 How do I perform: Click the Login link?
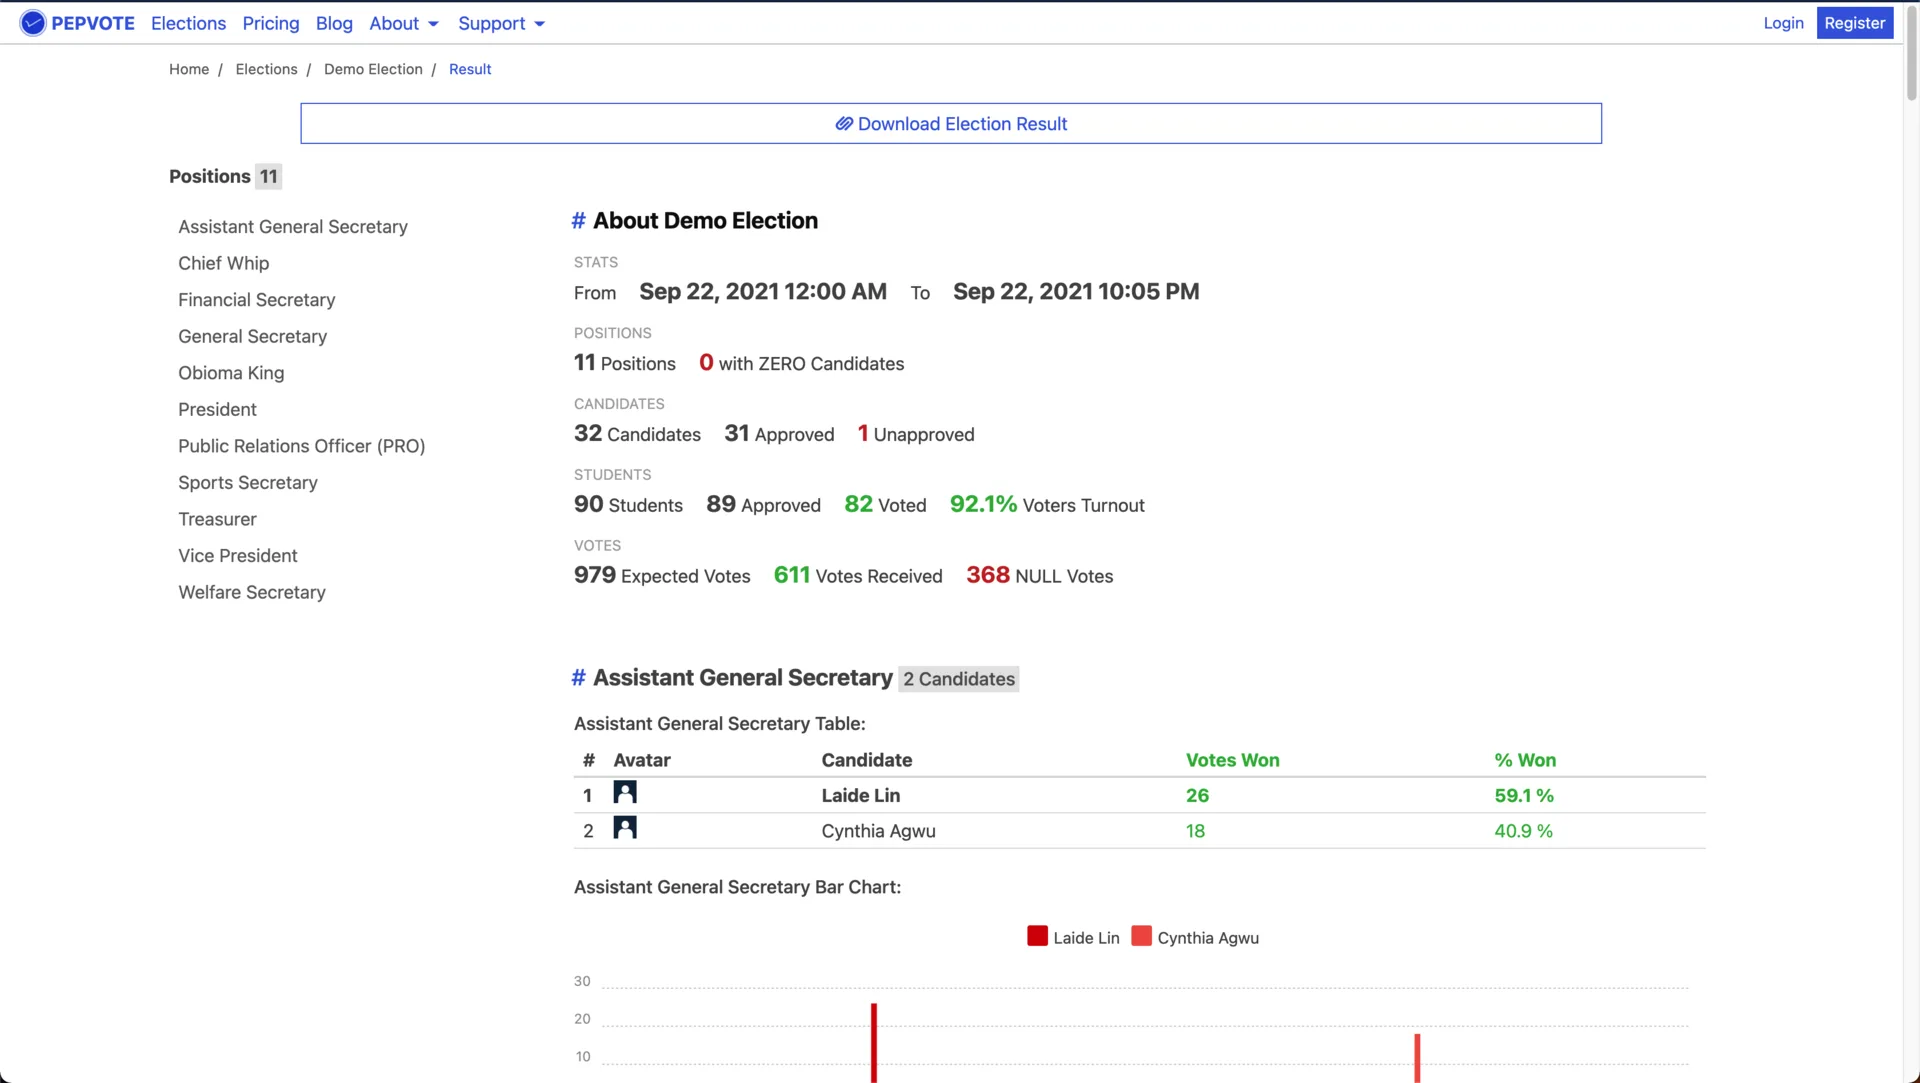(x=1783, y=23)
